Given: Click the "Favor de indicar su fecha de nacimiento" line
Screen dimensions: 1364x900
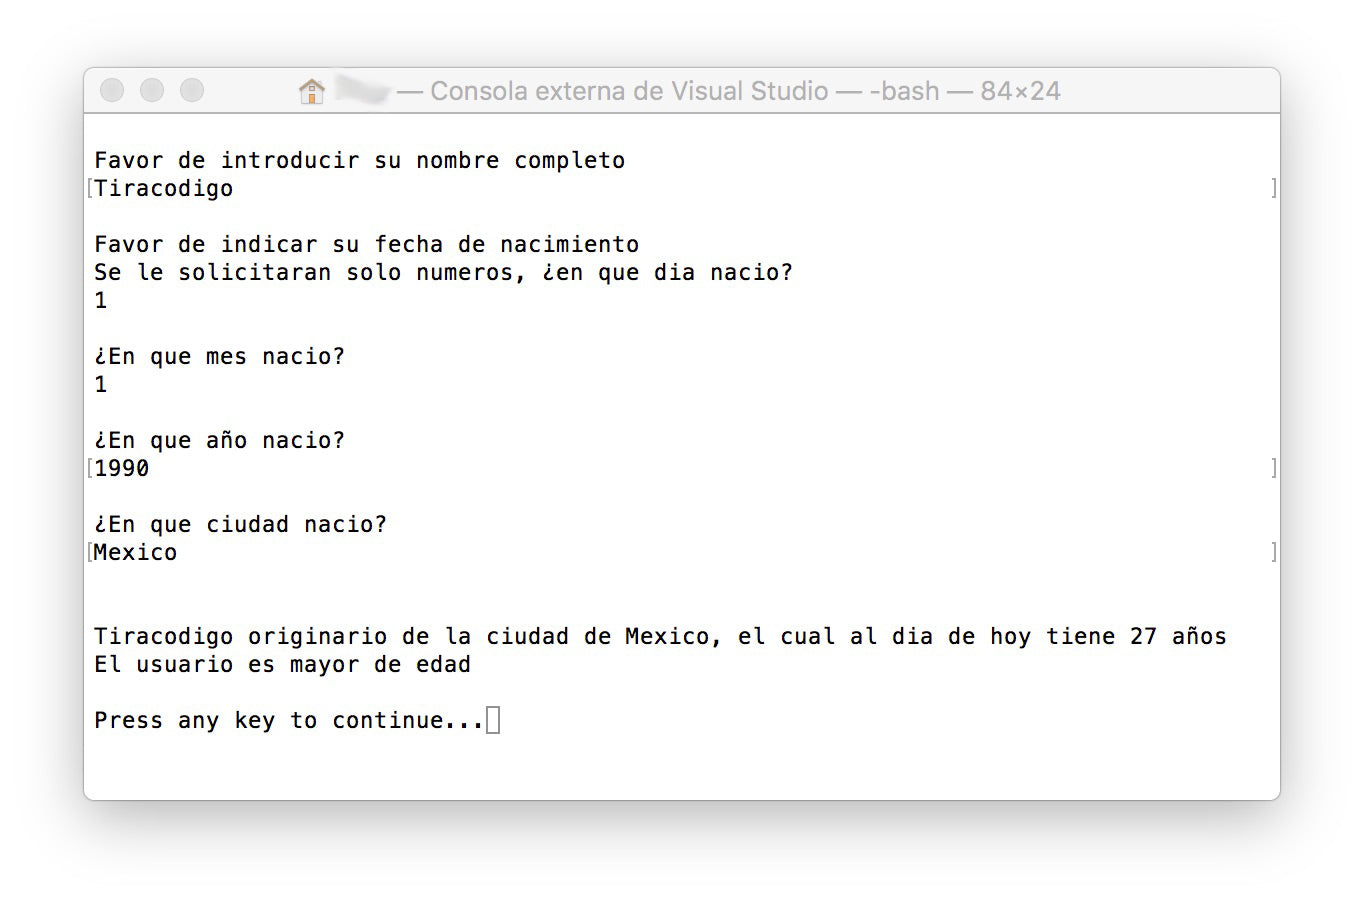Looking at the screenshot, I should (366, 244).
